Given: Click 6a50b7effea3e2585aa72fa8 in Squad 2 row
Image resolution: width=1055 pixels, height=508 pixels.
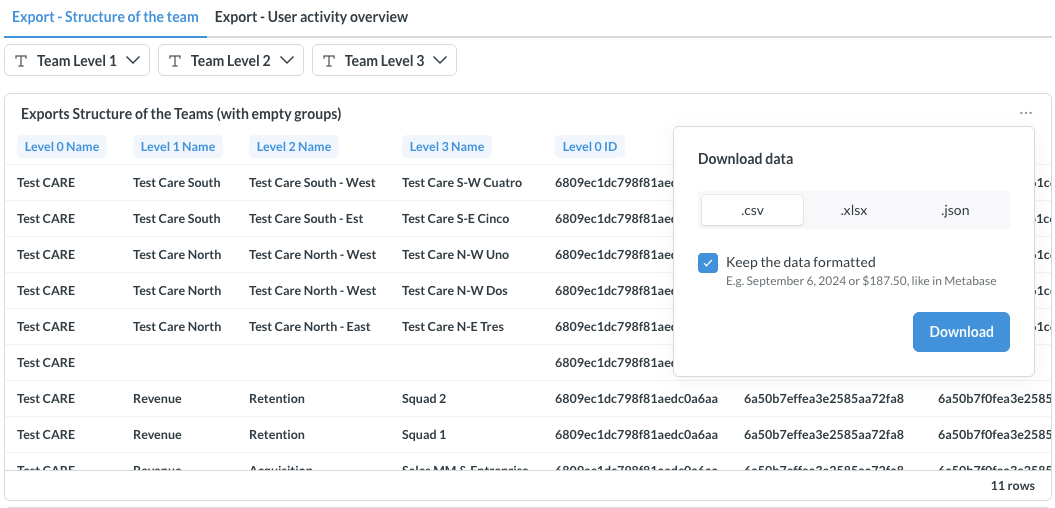Looking at the screenshot, I should [824, 398].
